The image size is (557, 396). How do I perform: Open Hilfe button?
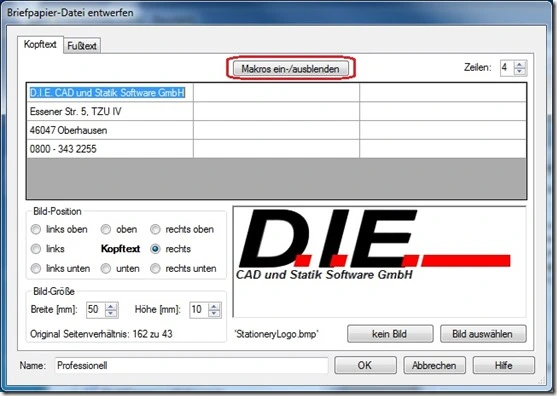pos(504,365)
